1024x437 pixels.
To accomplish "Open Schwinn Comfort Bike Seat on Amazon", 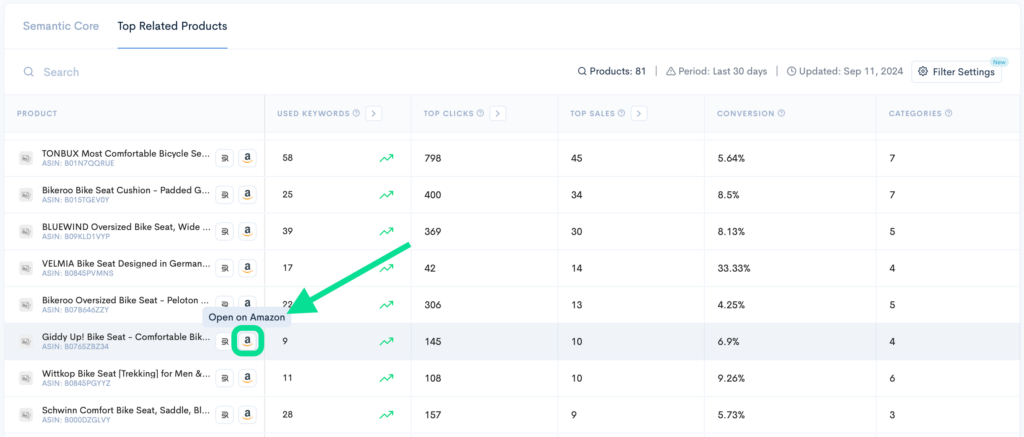I will (247, 413).
